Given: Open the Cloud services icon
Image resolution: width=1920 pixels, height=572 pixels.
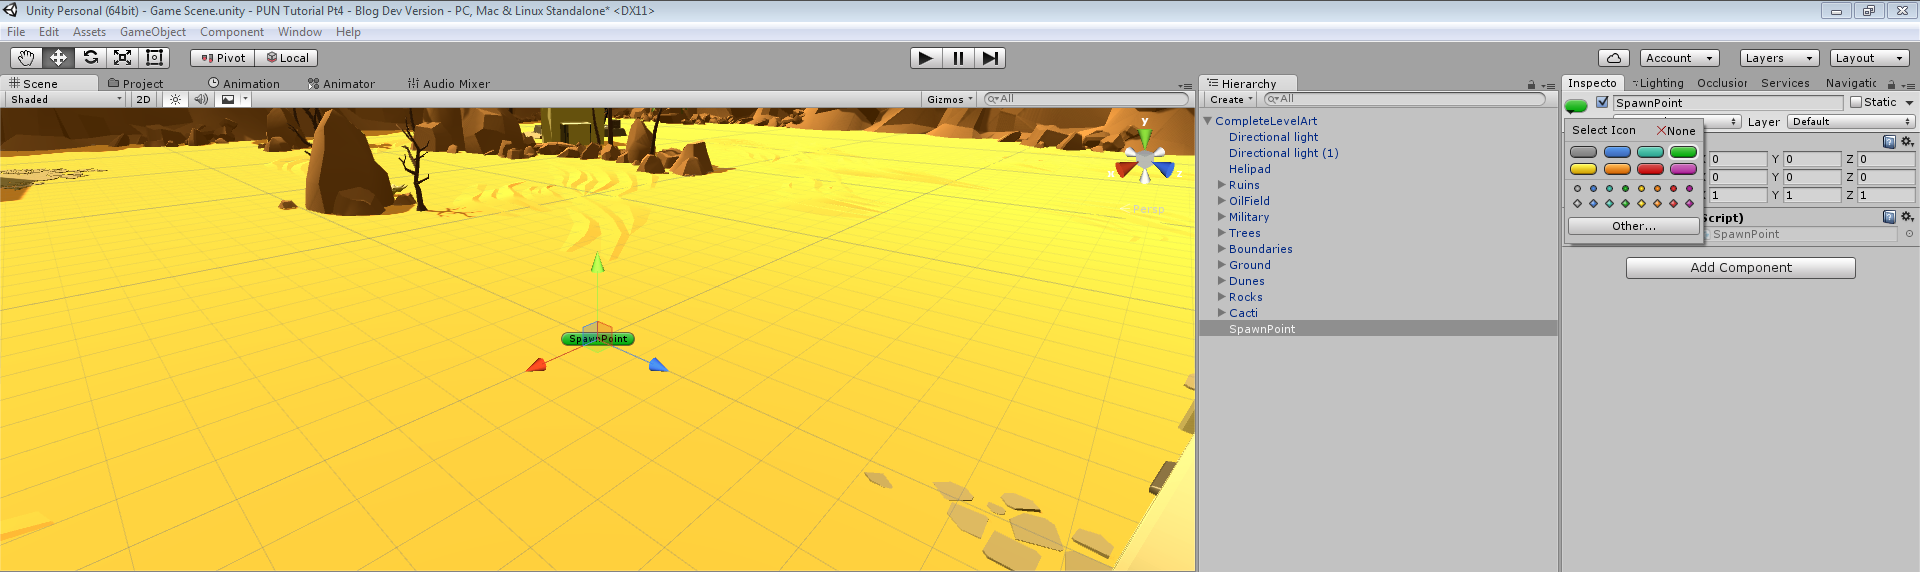Looking at the screenshot, I should (x=1613, y=58).
